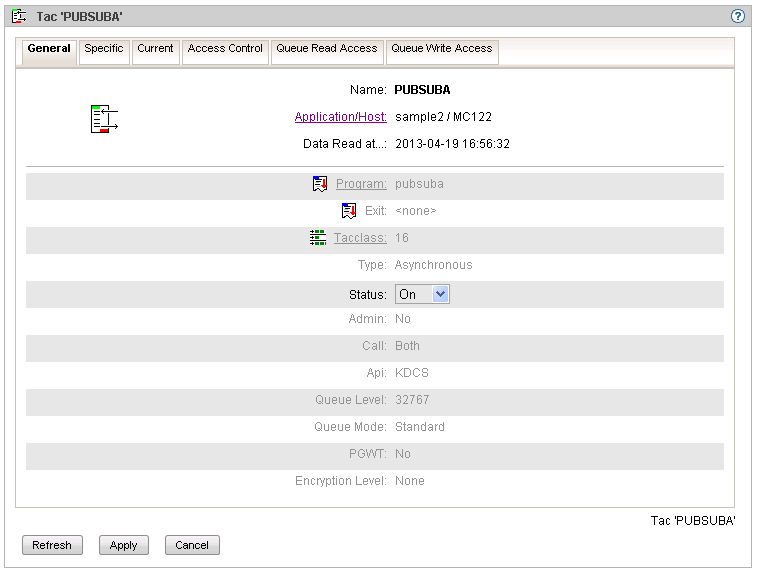The image size is (758, 570).
Task: Switch to the Current tab
Action: [155, 49]
